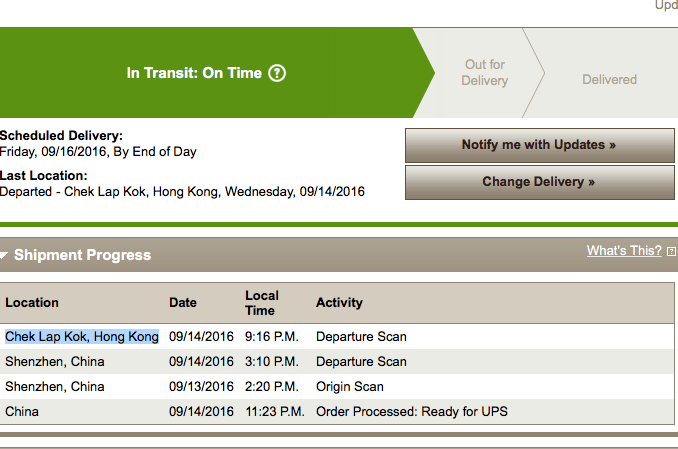Click the Local Time column header
Screen dimensions: 678x449
coord(262,303)
